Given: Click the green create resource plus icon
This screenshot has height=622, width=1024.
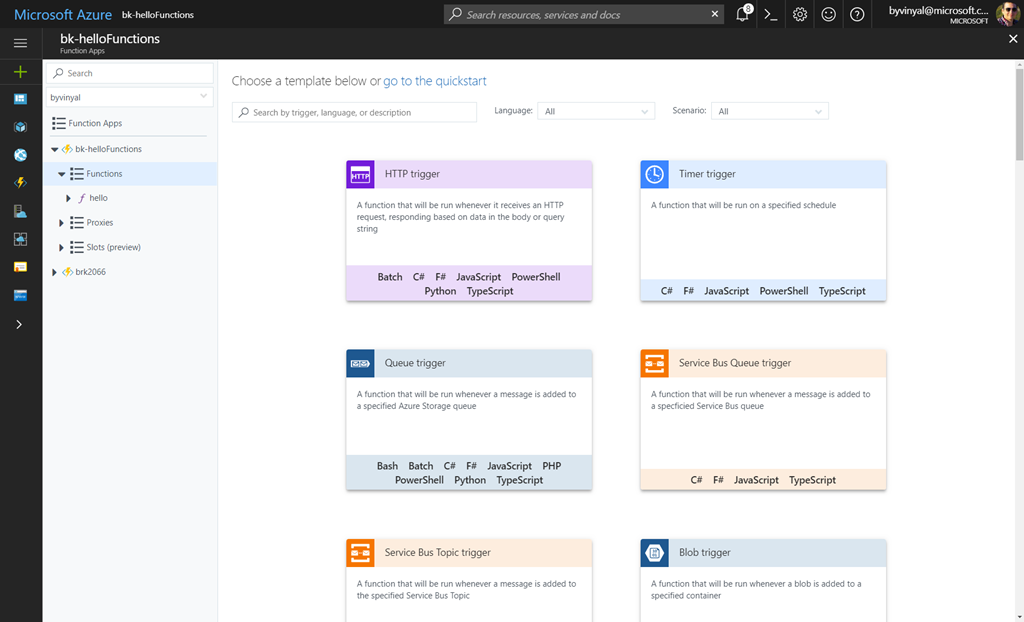Looking at the screenshot, I should point(20,72).
